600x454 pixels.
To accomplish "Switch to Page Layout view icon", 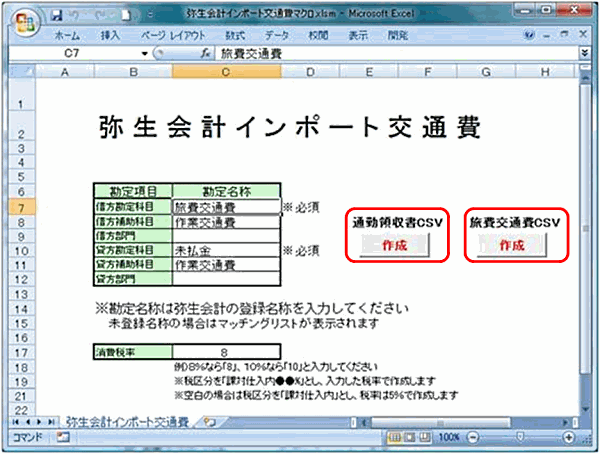I will (409, 437).
